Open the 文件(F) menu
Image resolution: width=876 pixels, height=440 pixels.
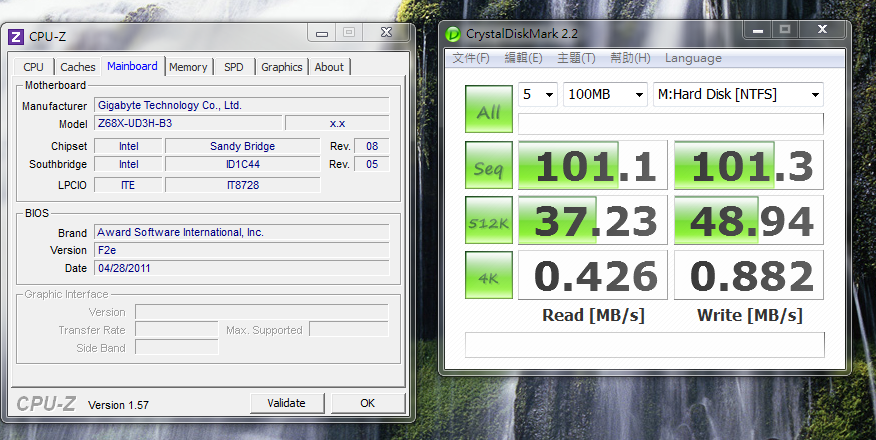pos(471,58)
